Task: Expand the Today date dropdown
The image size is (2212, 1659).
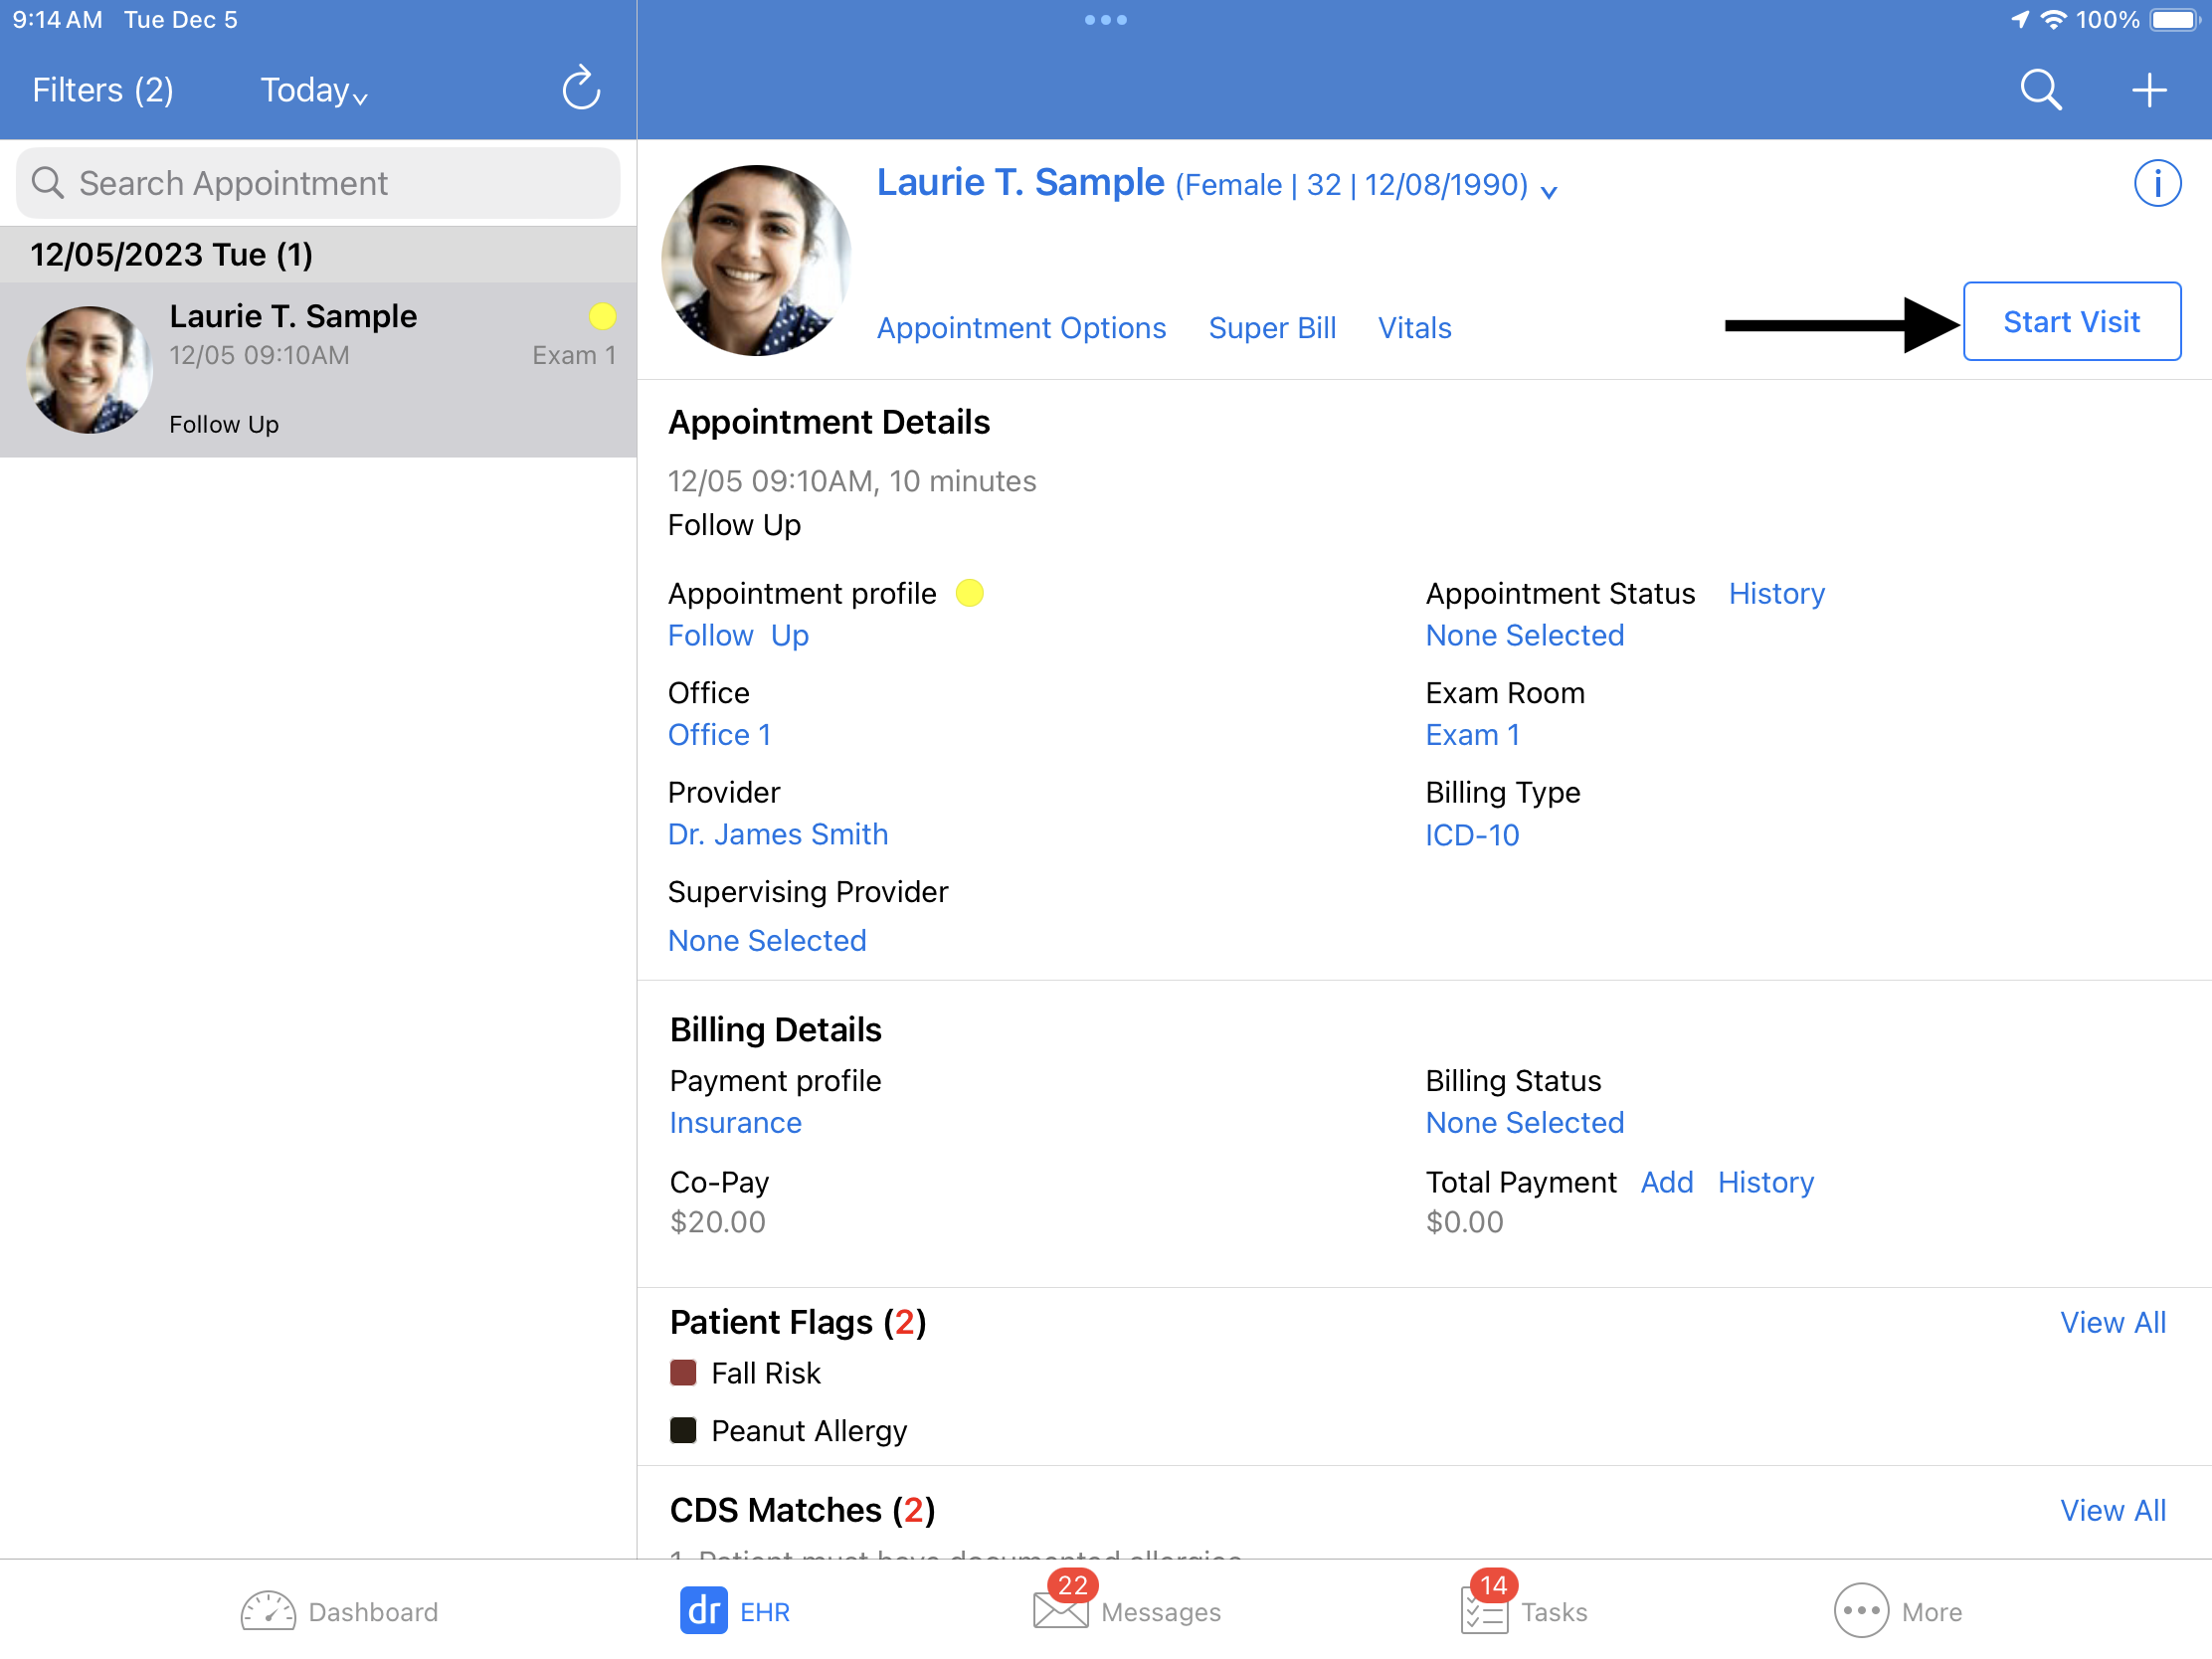Action: pyautogui.click(x=314, y=90)
